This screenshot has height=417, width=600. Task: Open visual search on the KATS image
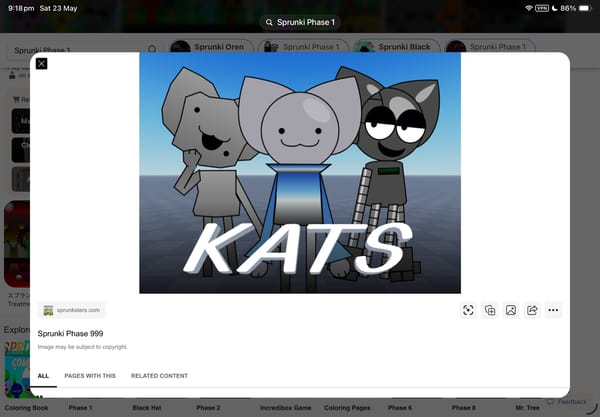point(468,310)
